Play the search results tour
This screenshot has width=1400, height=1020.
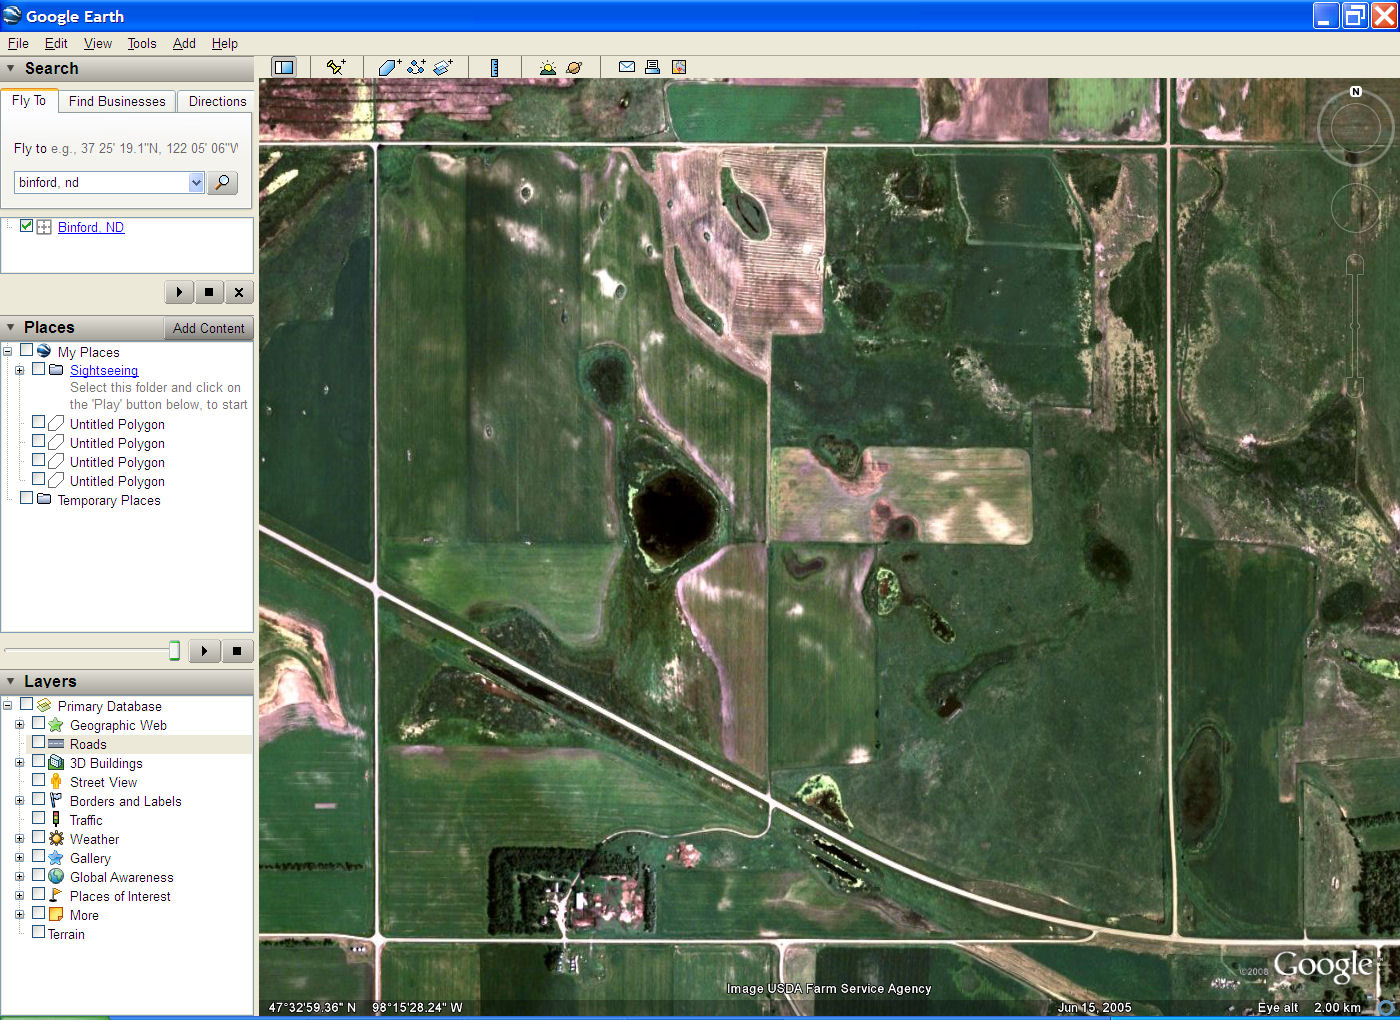coord(179,292)
